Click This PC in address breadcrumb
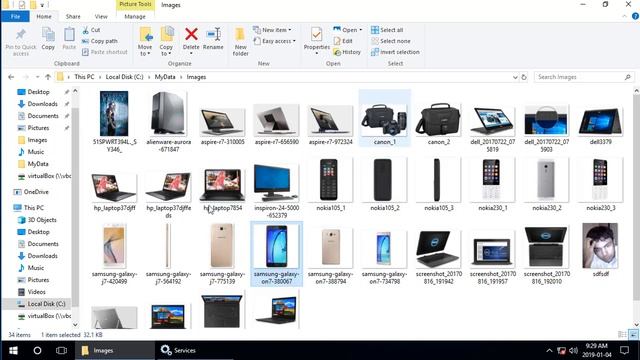 point(84,77)
